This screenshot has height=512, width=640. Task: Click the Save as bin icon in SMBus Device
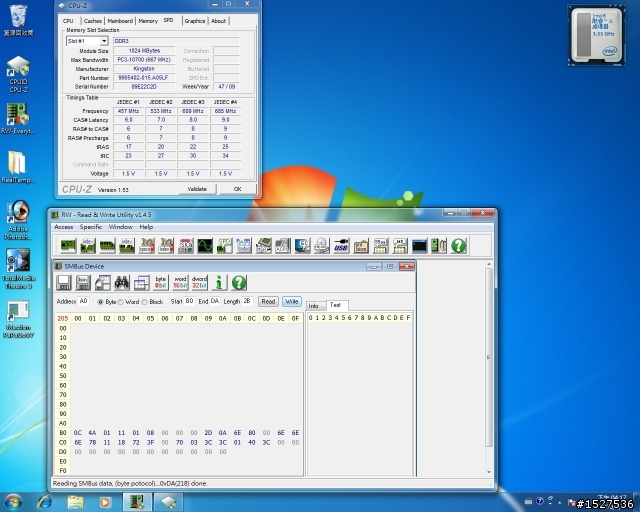pos(83,283)
